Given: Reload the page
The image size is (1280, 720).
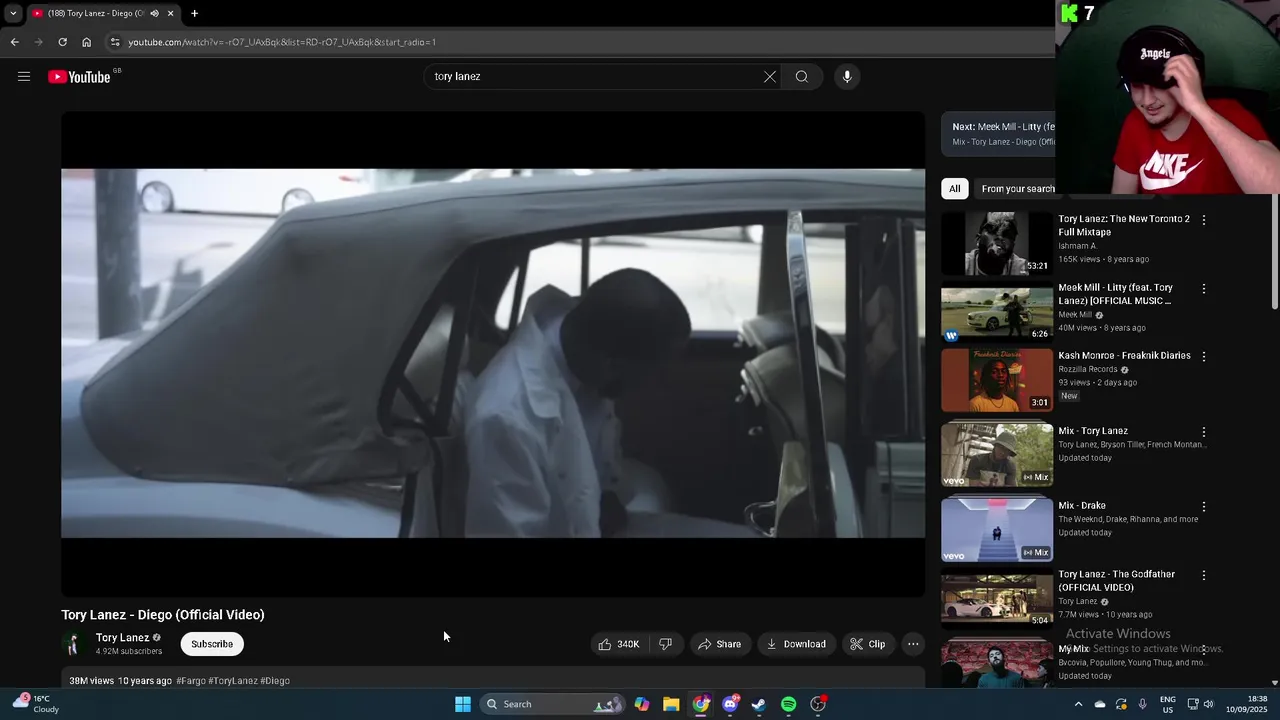Looking at the screenshot, I should point(62,42).
